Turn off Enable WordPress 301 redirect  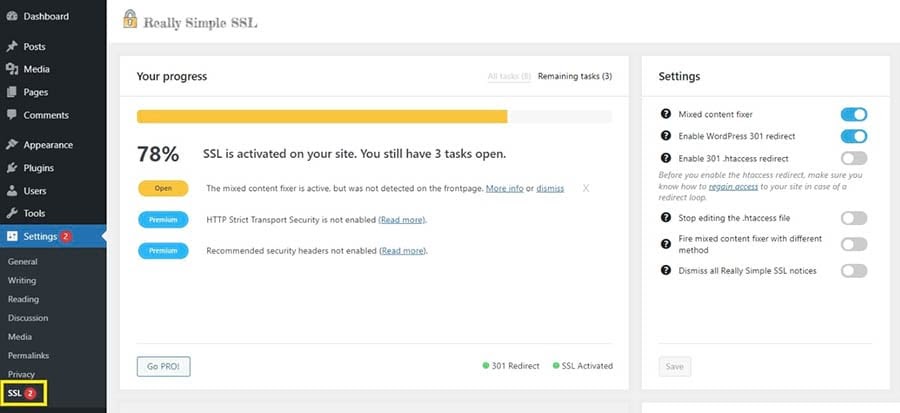pos(853,136)
